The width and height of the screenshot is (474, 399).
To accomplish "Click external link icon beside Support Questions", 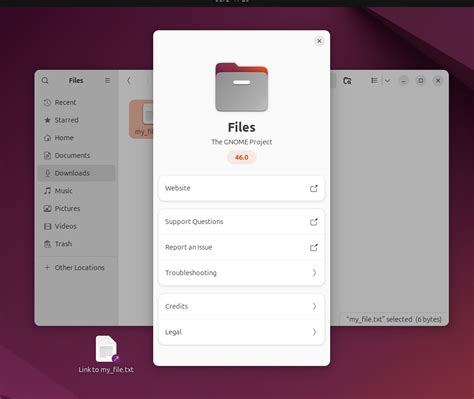I will 314,222.
